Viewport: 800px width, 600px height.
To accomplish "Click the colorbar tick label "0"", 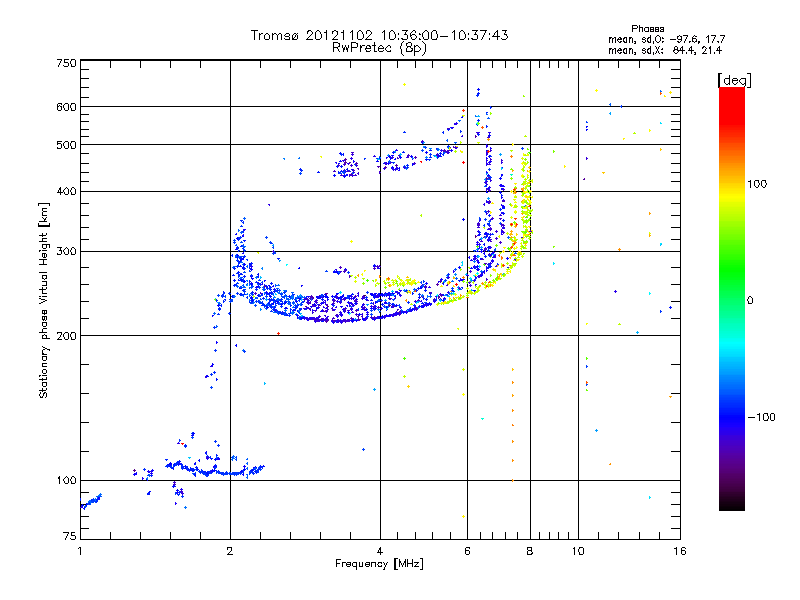I will pos(750,301).
